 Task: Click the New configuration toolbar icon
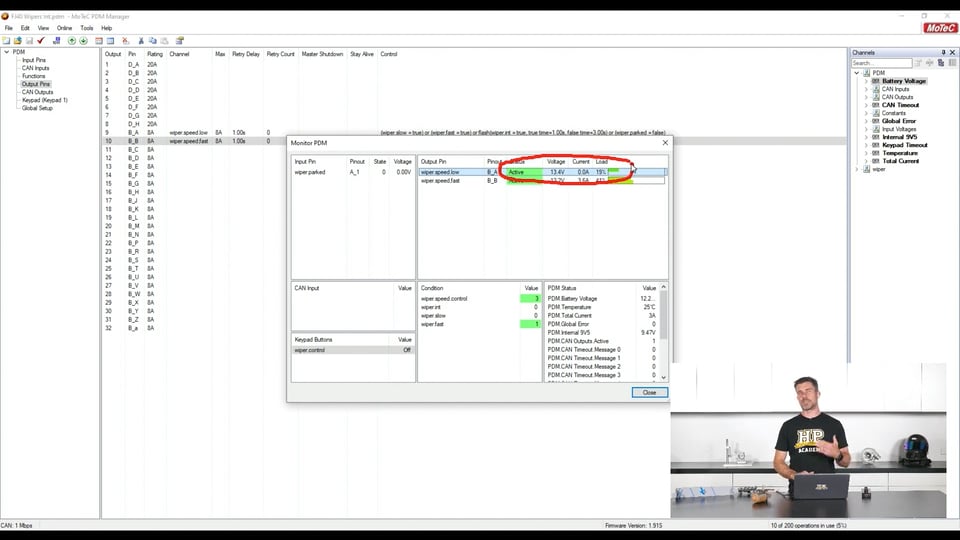(6, 40)
